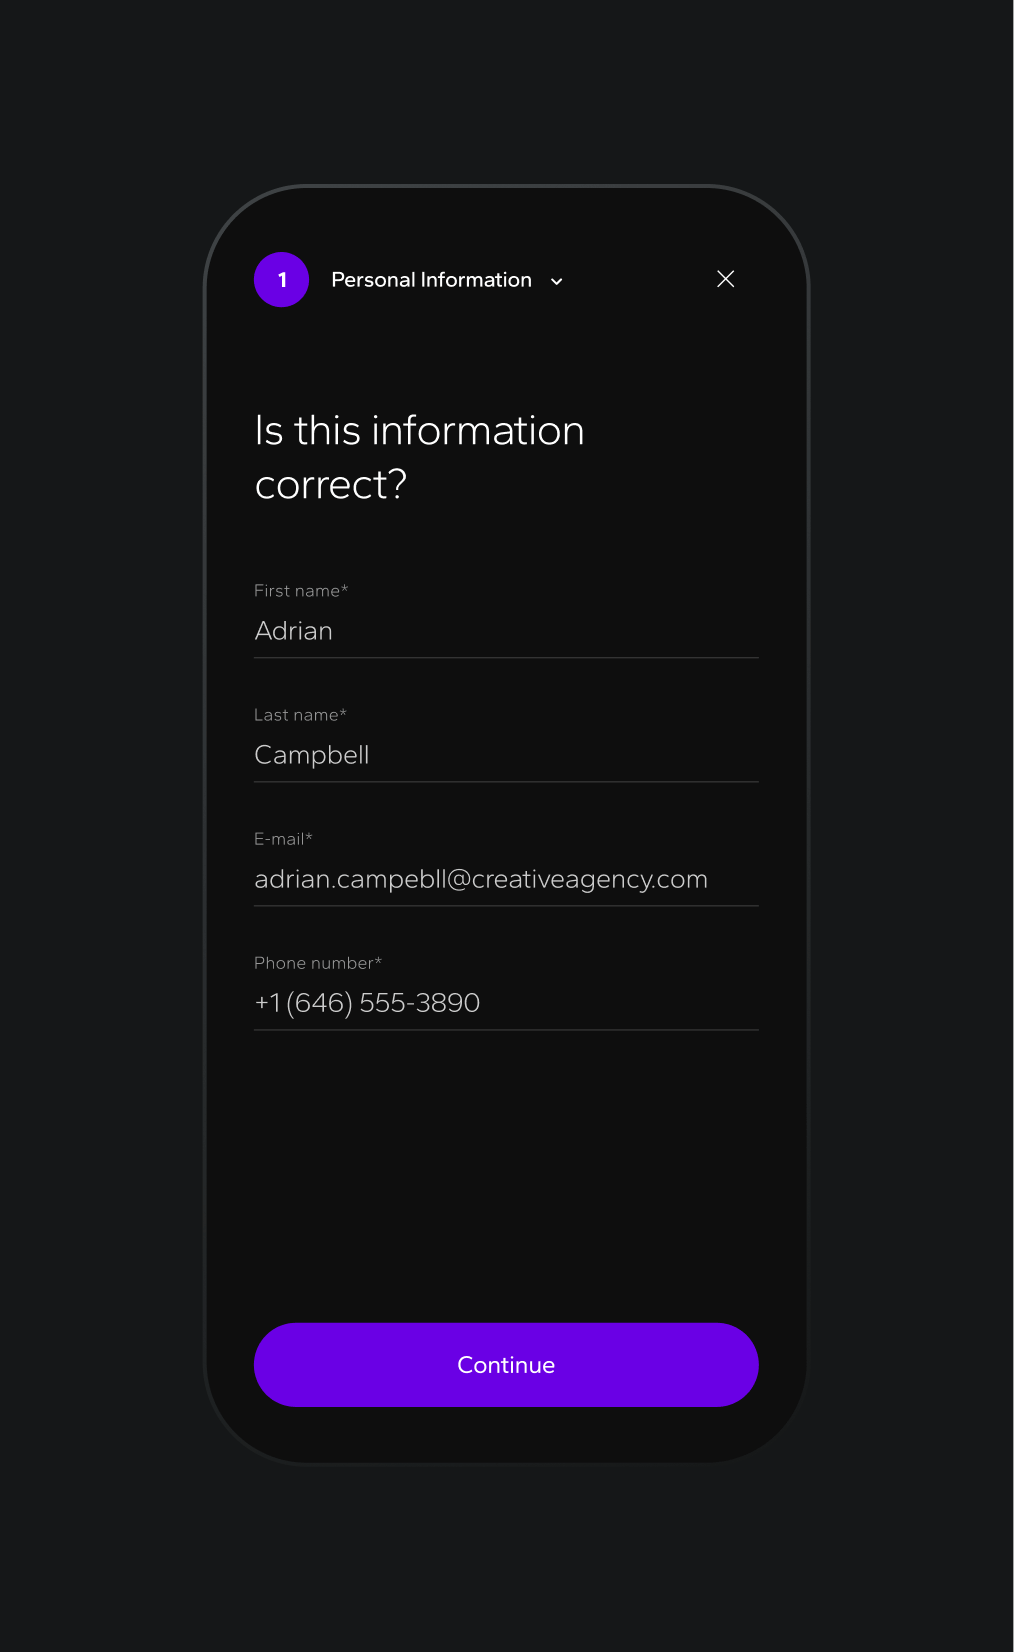The height and width of the screenshot is (1652, 1014).
Task: Expand the Personal Information chevron
Action: [557, 281]
